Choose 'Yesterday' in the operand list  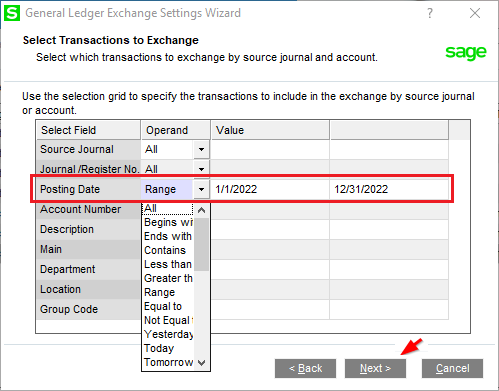tap(168, 334)
